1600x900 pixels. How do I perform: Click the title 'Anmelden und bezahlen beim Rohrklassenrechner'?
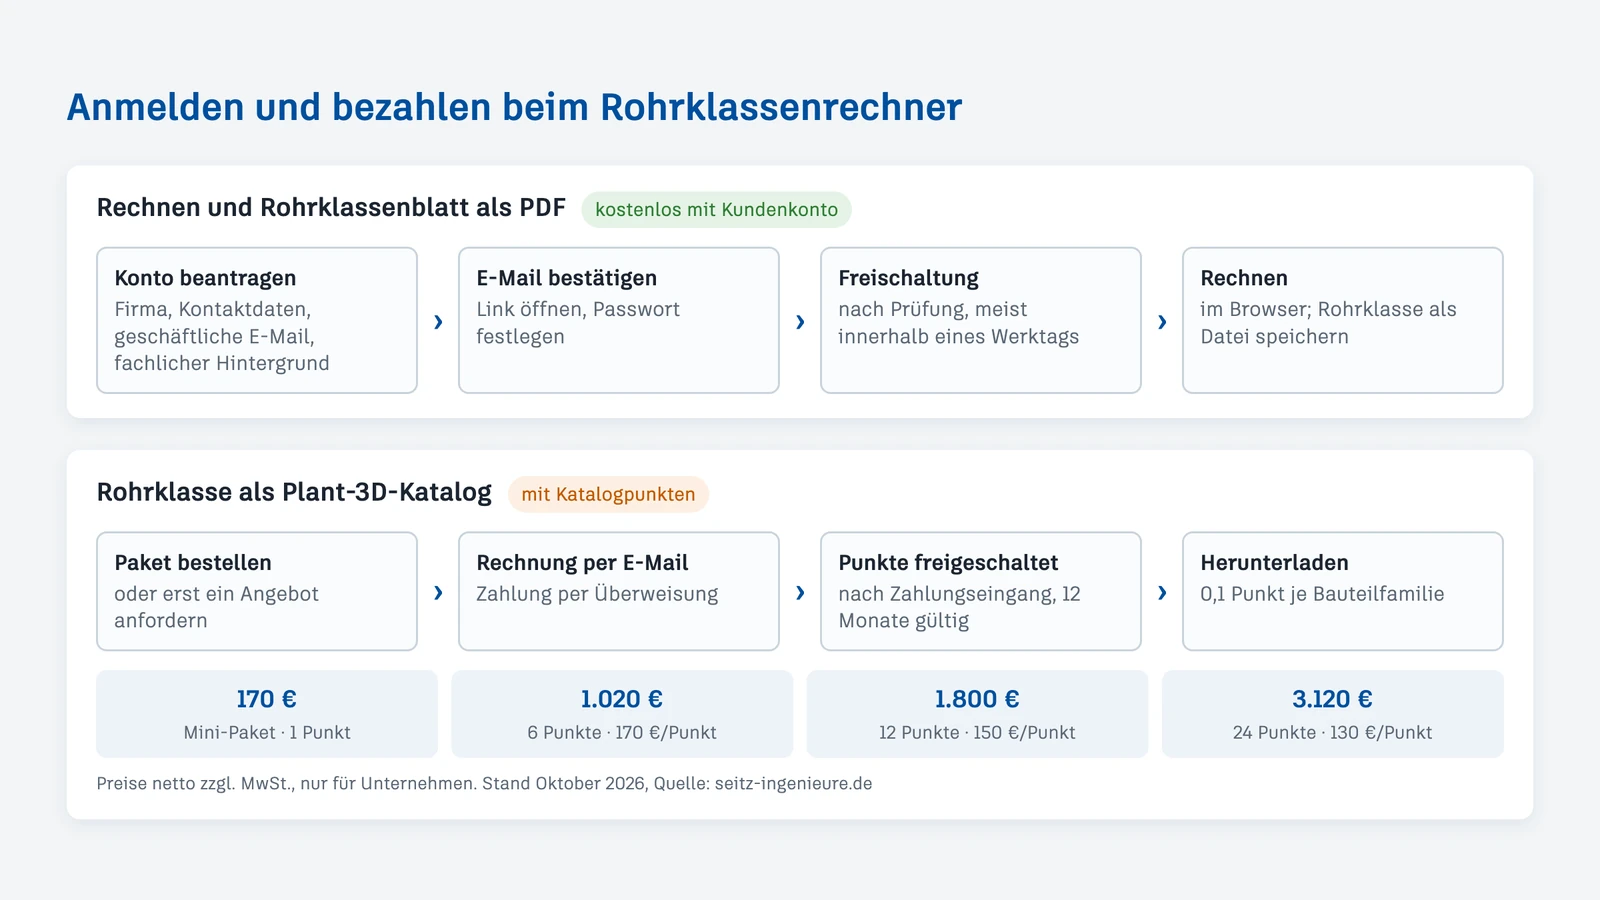point(514,107)
